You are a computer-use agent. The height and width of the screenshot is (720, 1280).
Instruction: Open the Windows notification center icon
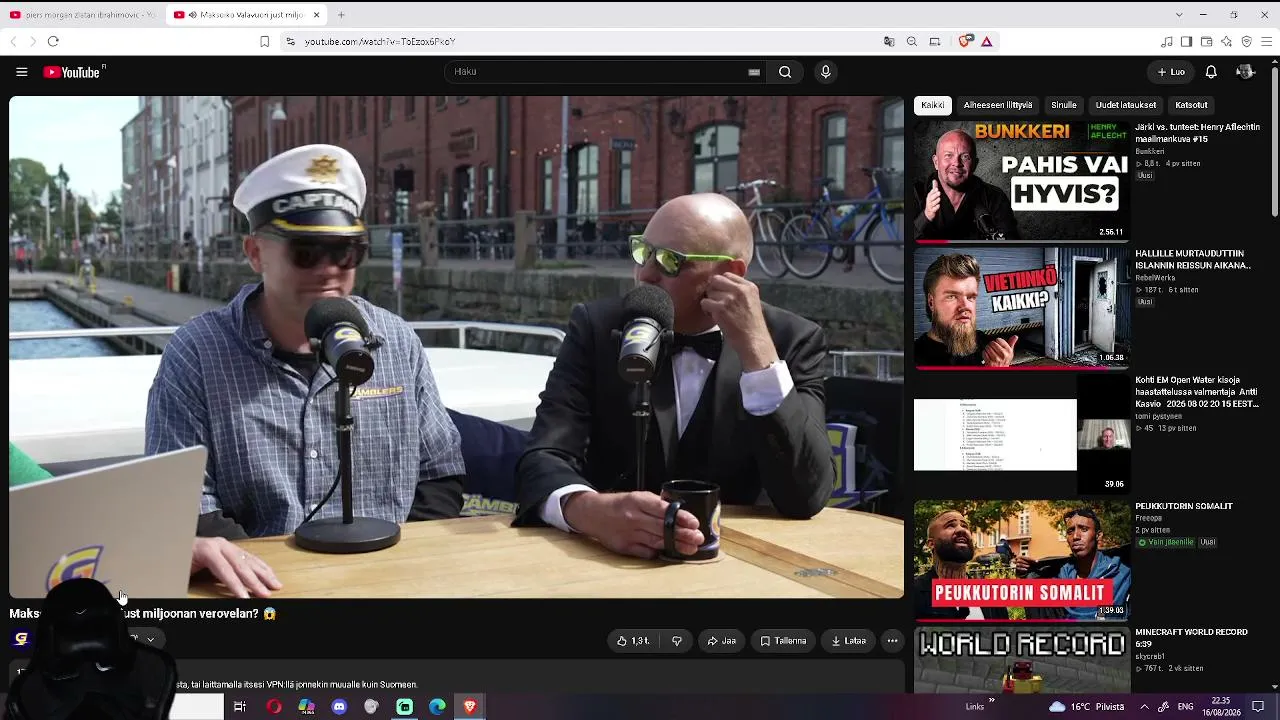coord(1258,707)
